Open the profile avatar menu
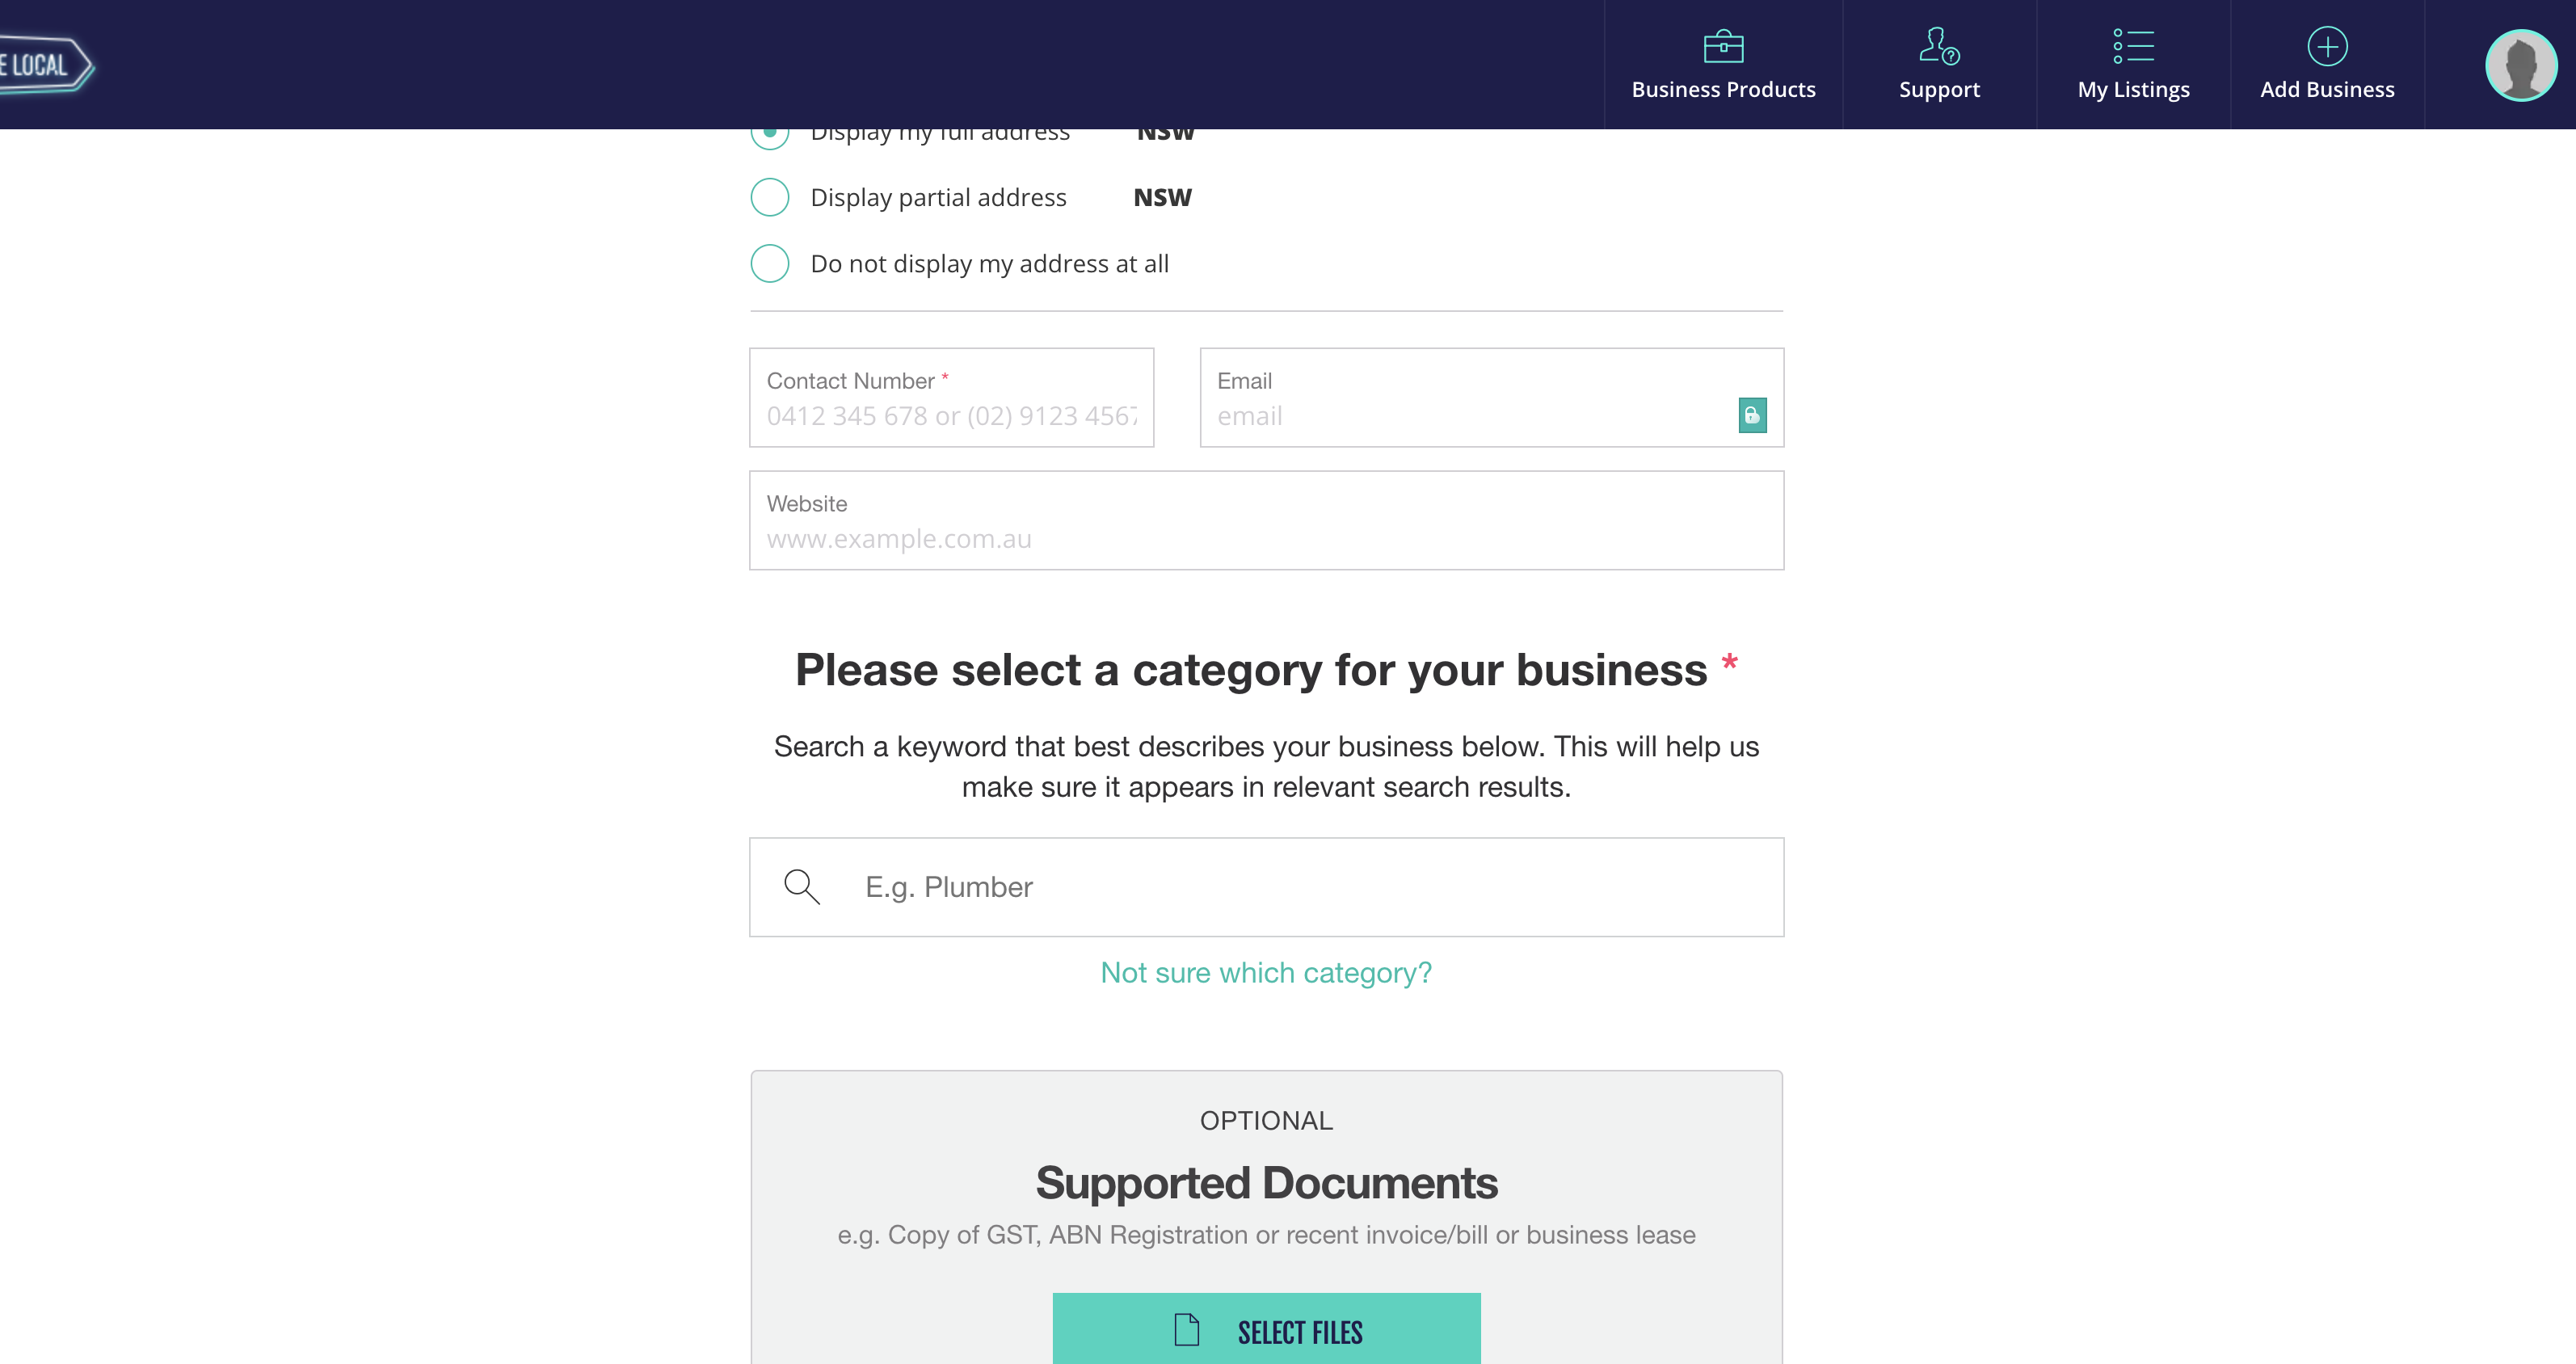 2520,65
